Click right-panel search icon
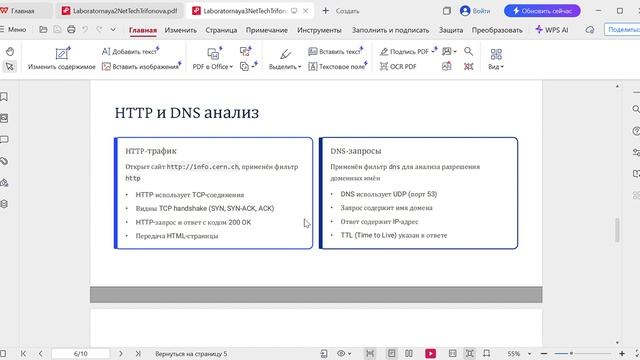Viewport: 640px width, 360px height. pos(636,109)
